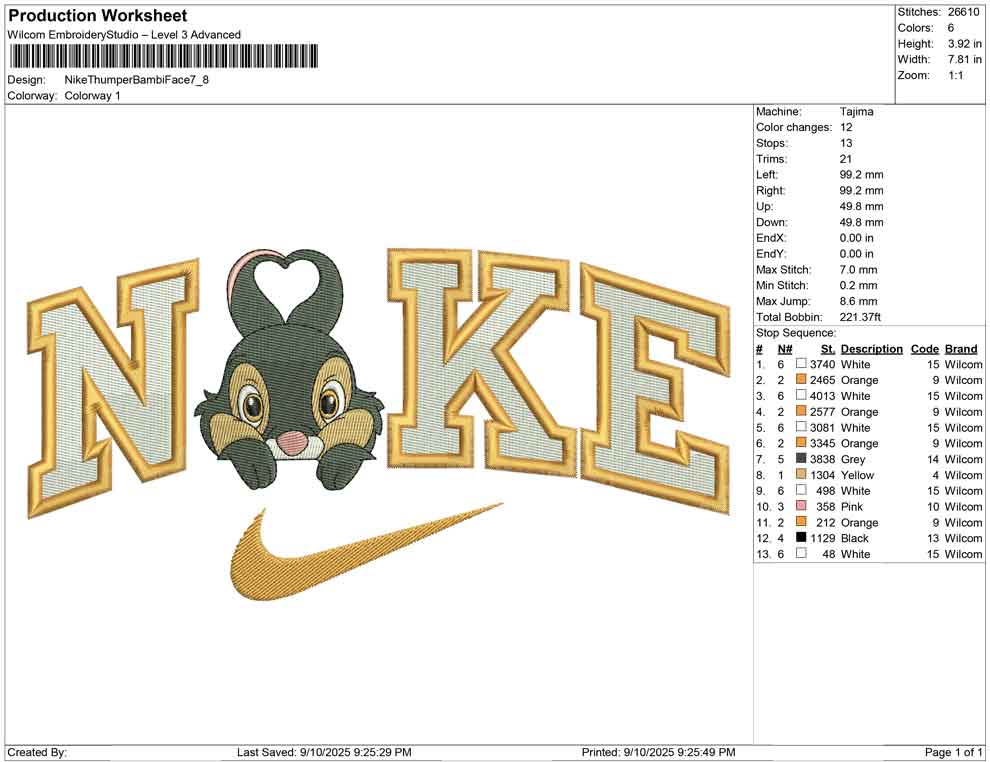Click 'Grey' description in stop row 7

tap(853, 459)
